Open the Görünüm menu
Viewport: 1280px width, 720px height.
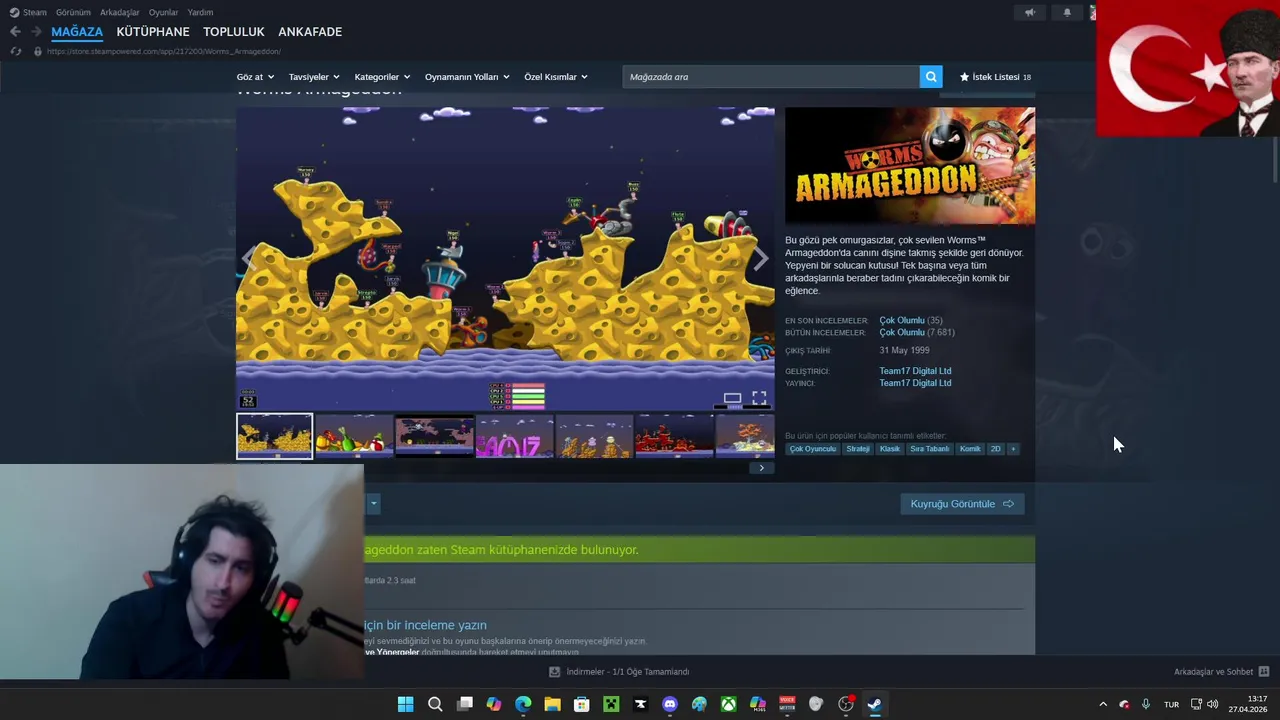coord(73,12)
